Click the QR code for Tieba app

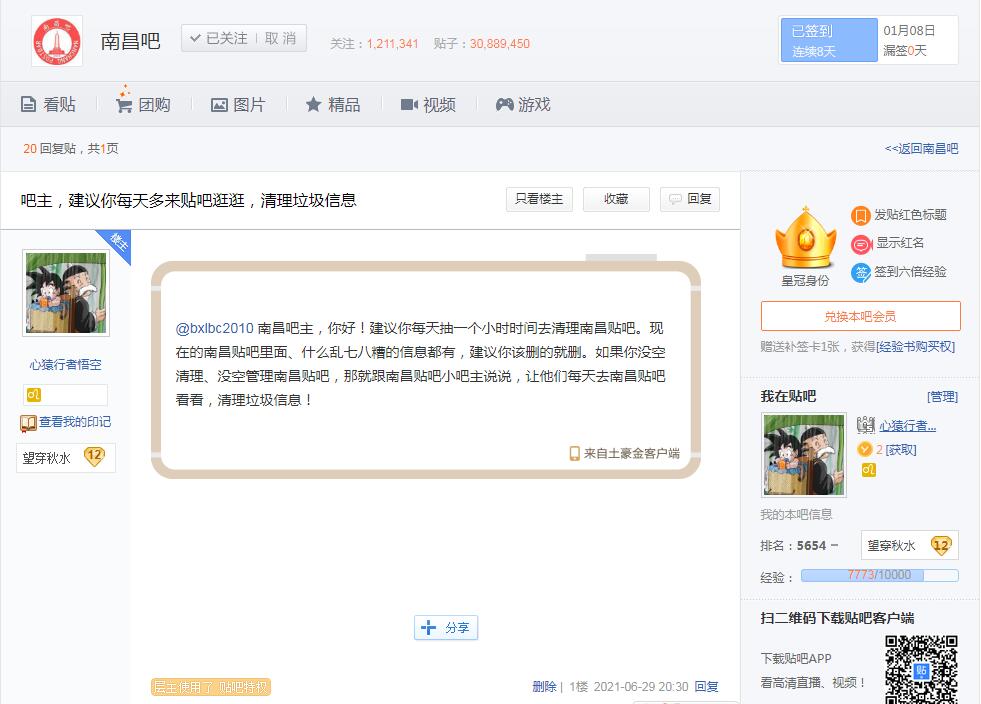click(x=921, y=669)
